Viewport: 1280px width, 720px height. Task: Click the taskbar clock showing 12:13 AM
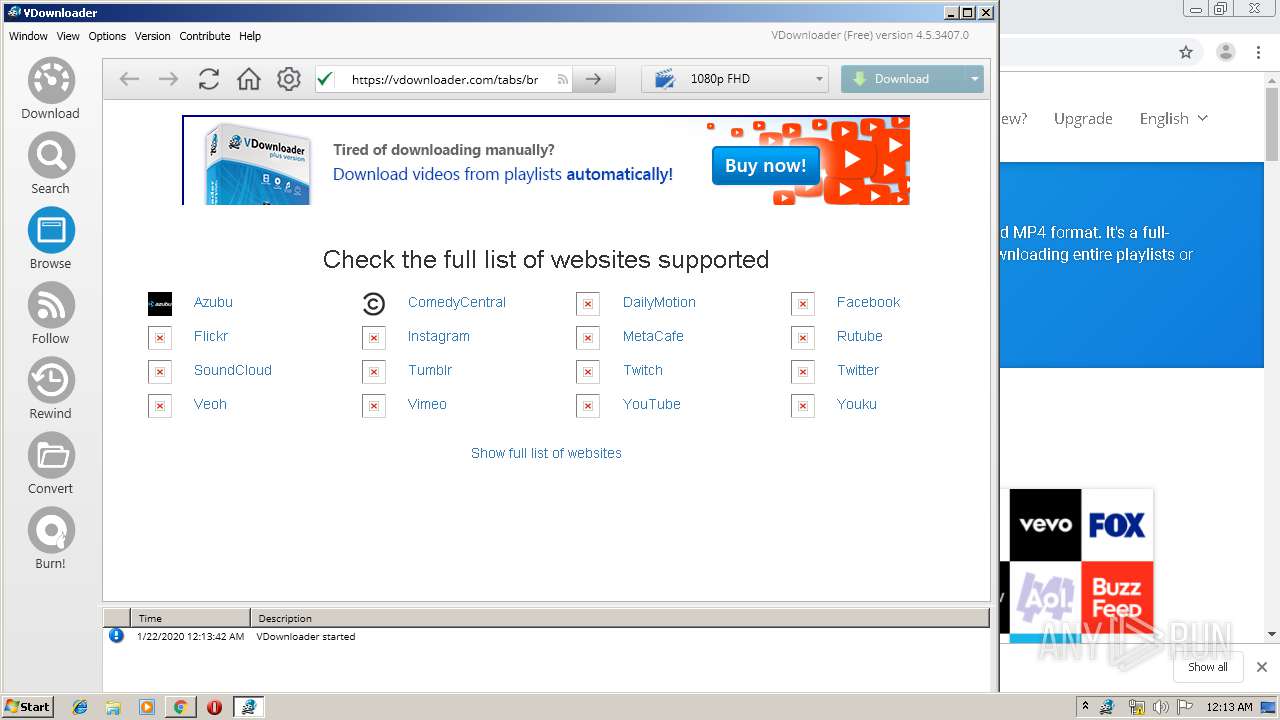[x=1229, y=707]
